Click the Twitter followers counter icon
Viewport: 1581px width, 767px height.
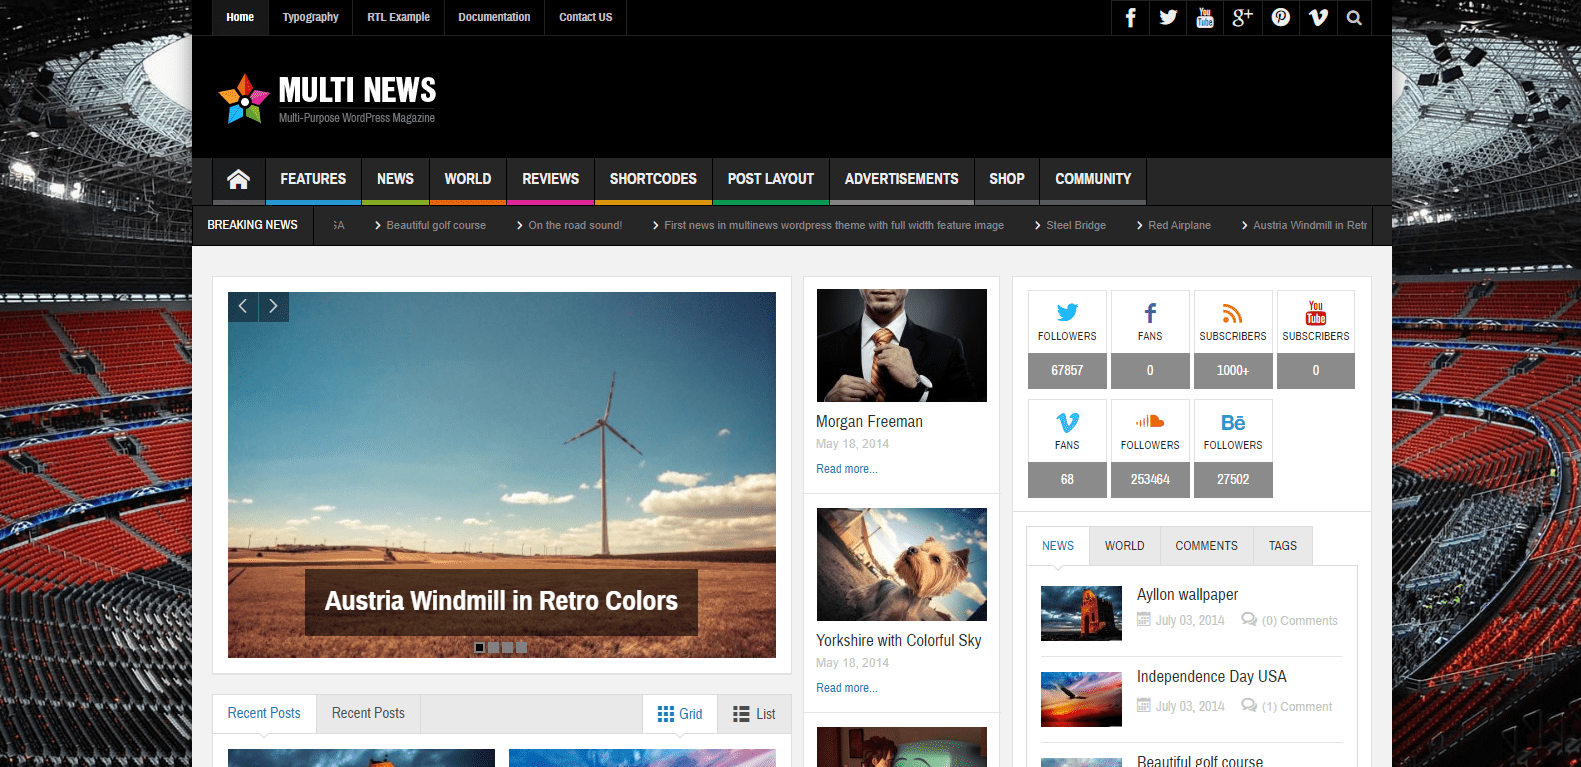(1067, 313)
